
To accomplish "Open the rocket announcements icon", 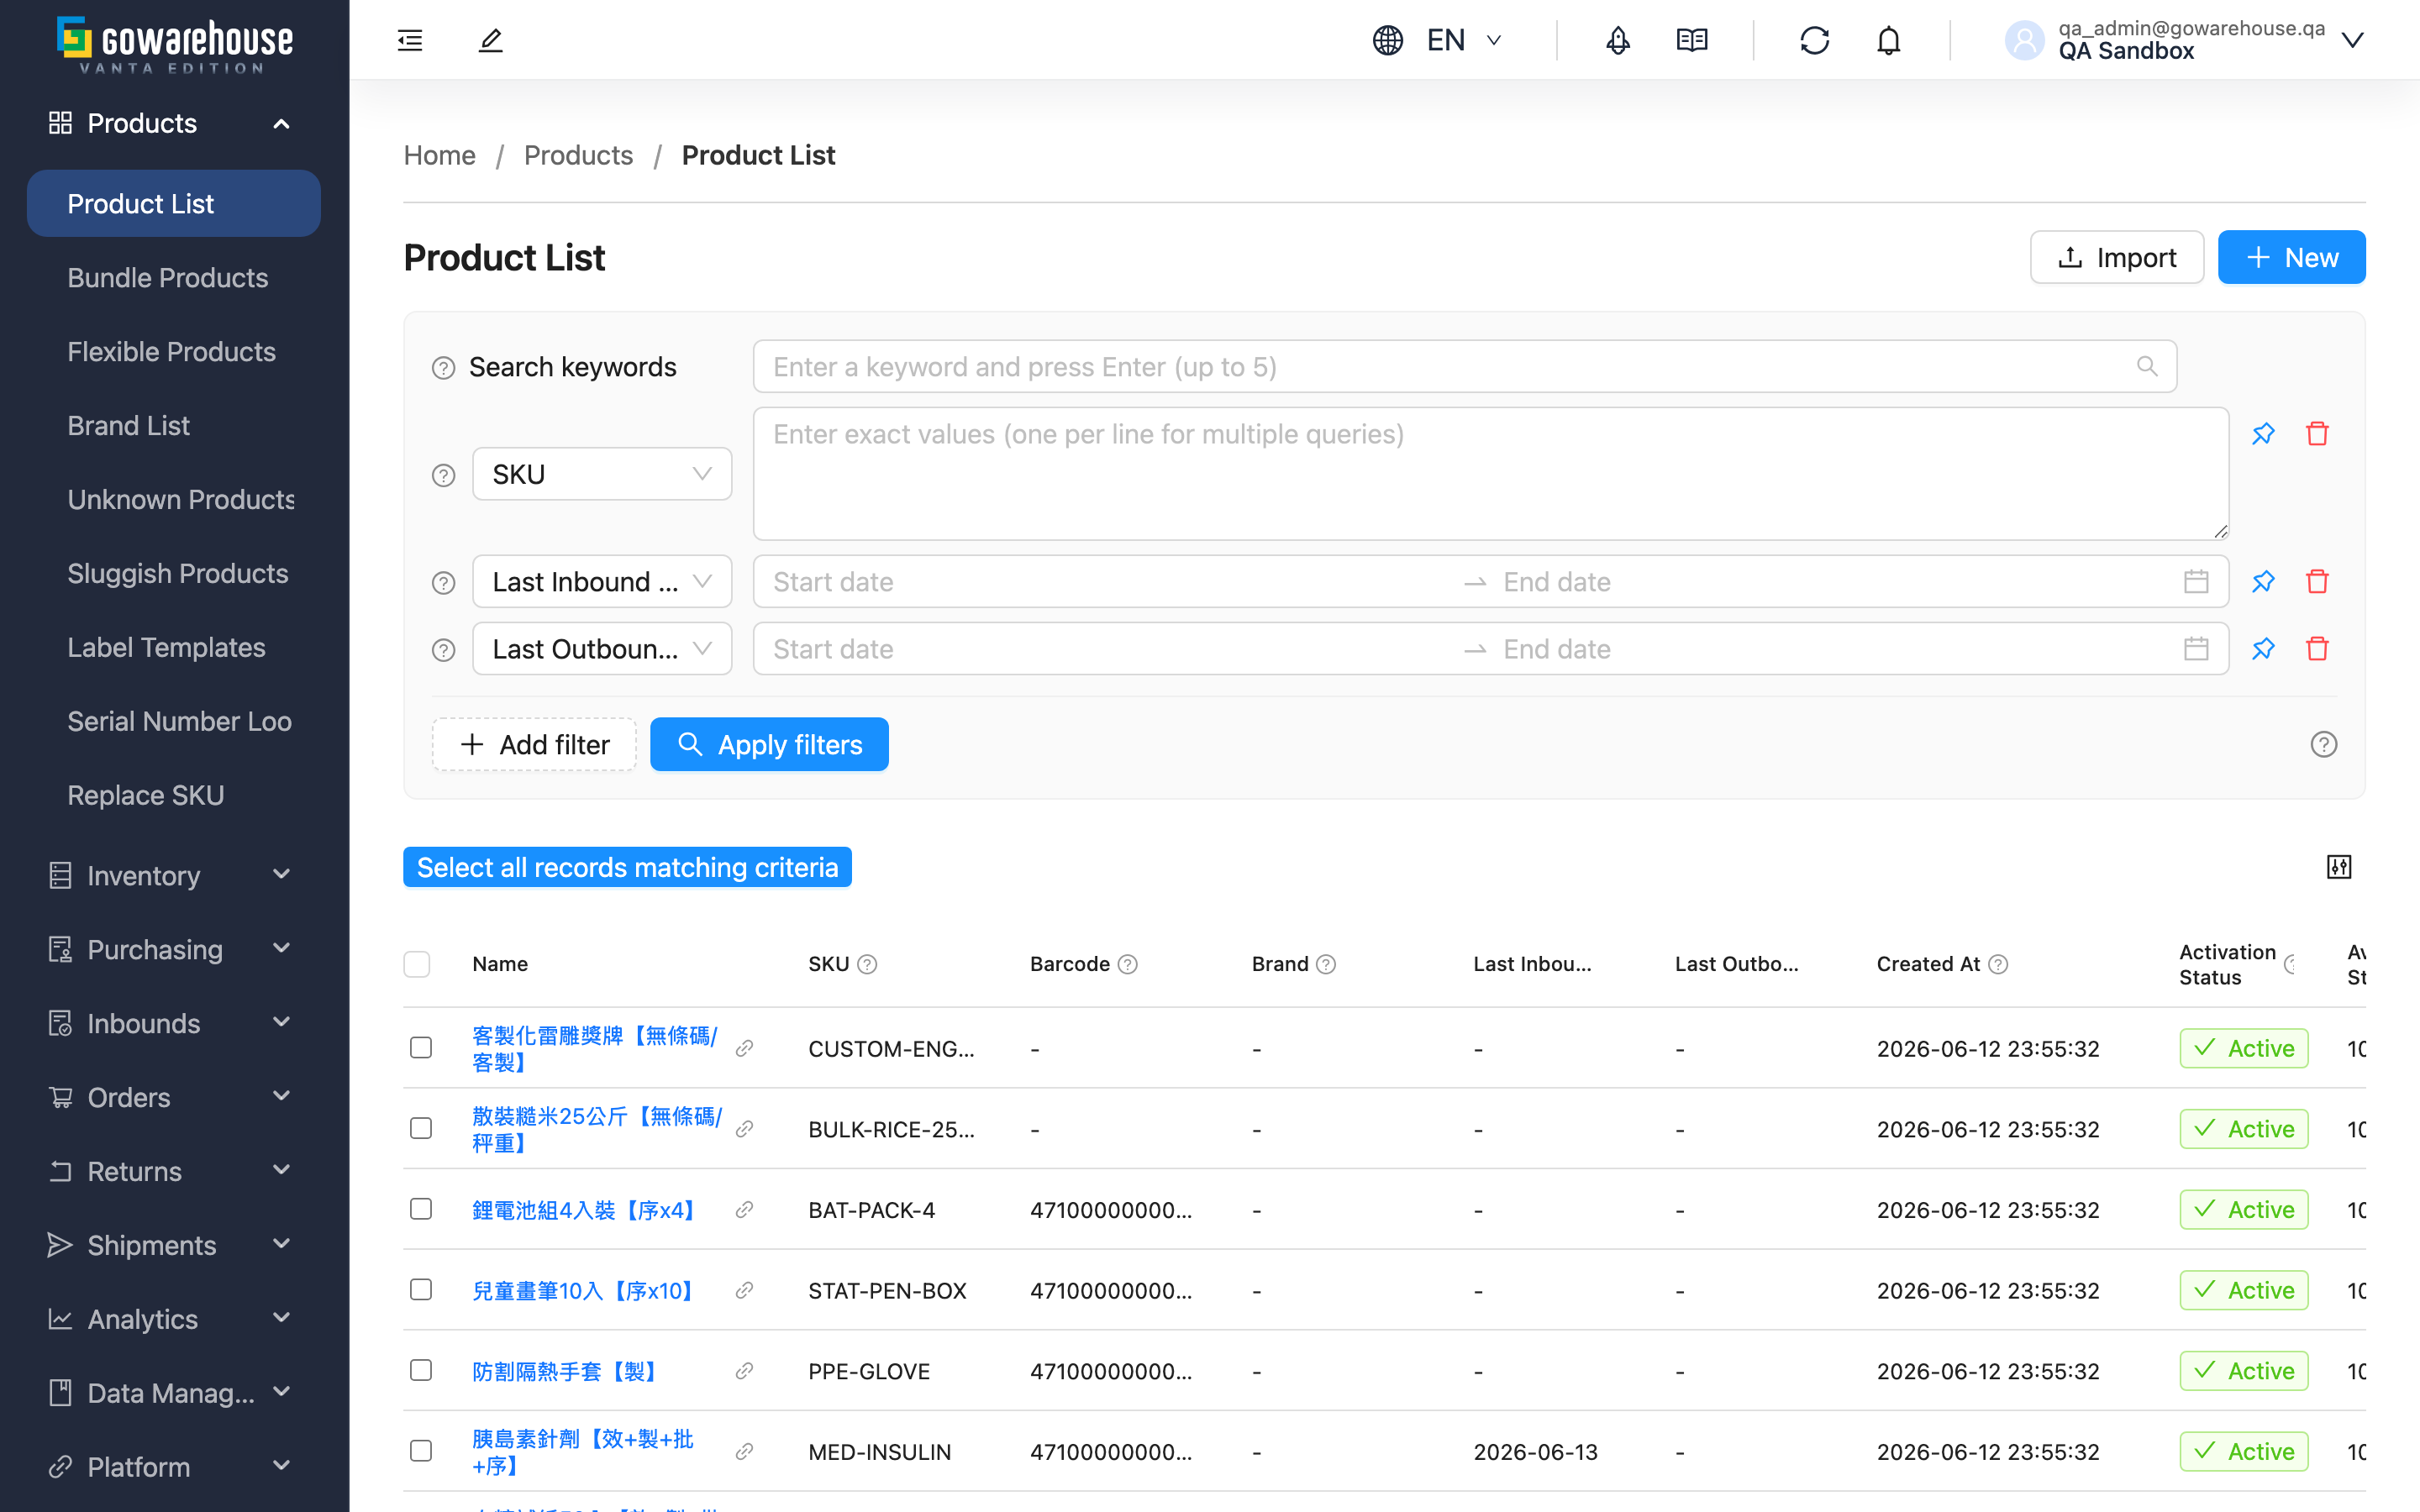I will (x=1617, y=40).
